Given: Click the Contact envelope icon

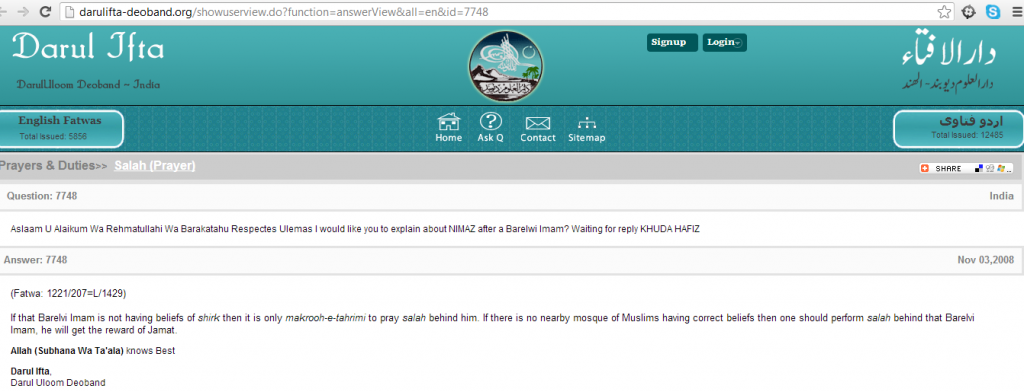Looking at the screenshot, I should coord(537,123).
